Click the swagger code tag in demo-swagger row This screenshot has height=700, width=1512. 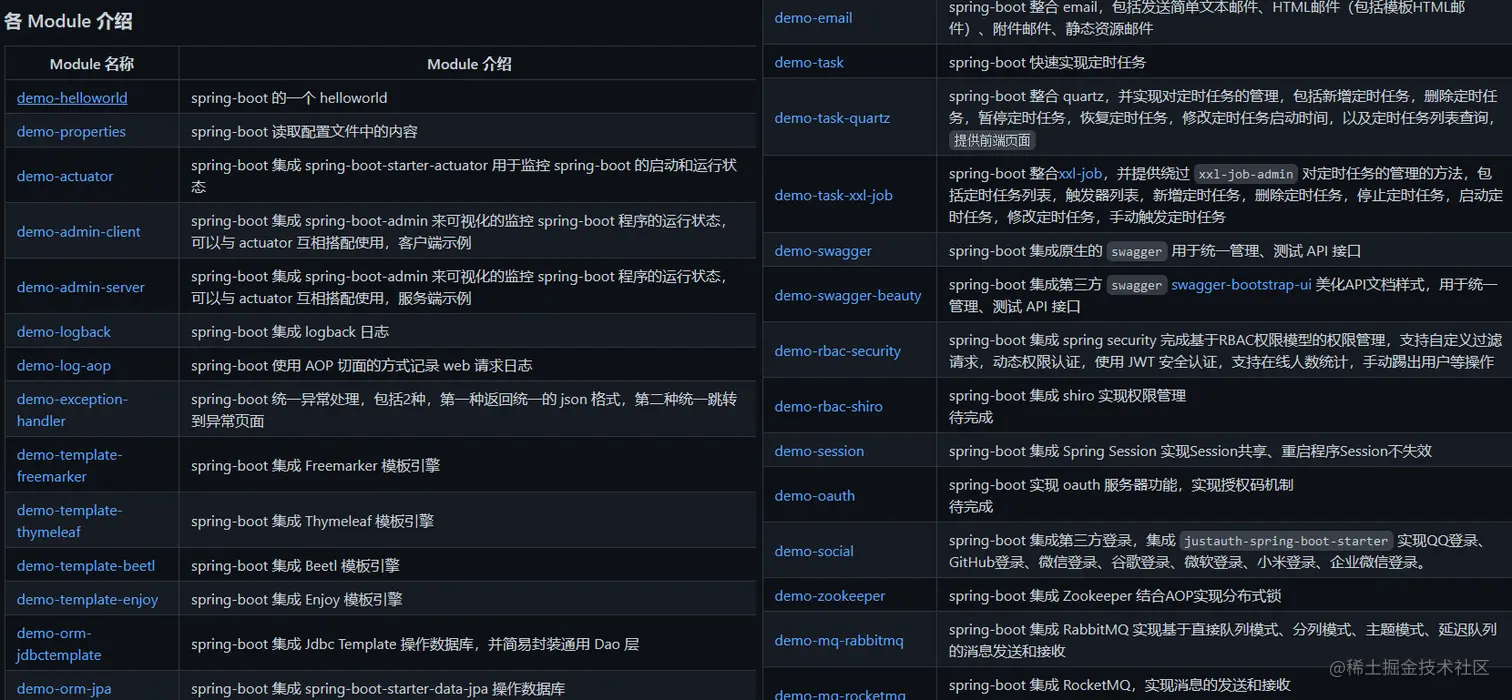click(1137, 252)
